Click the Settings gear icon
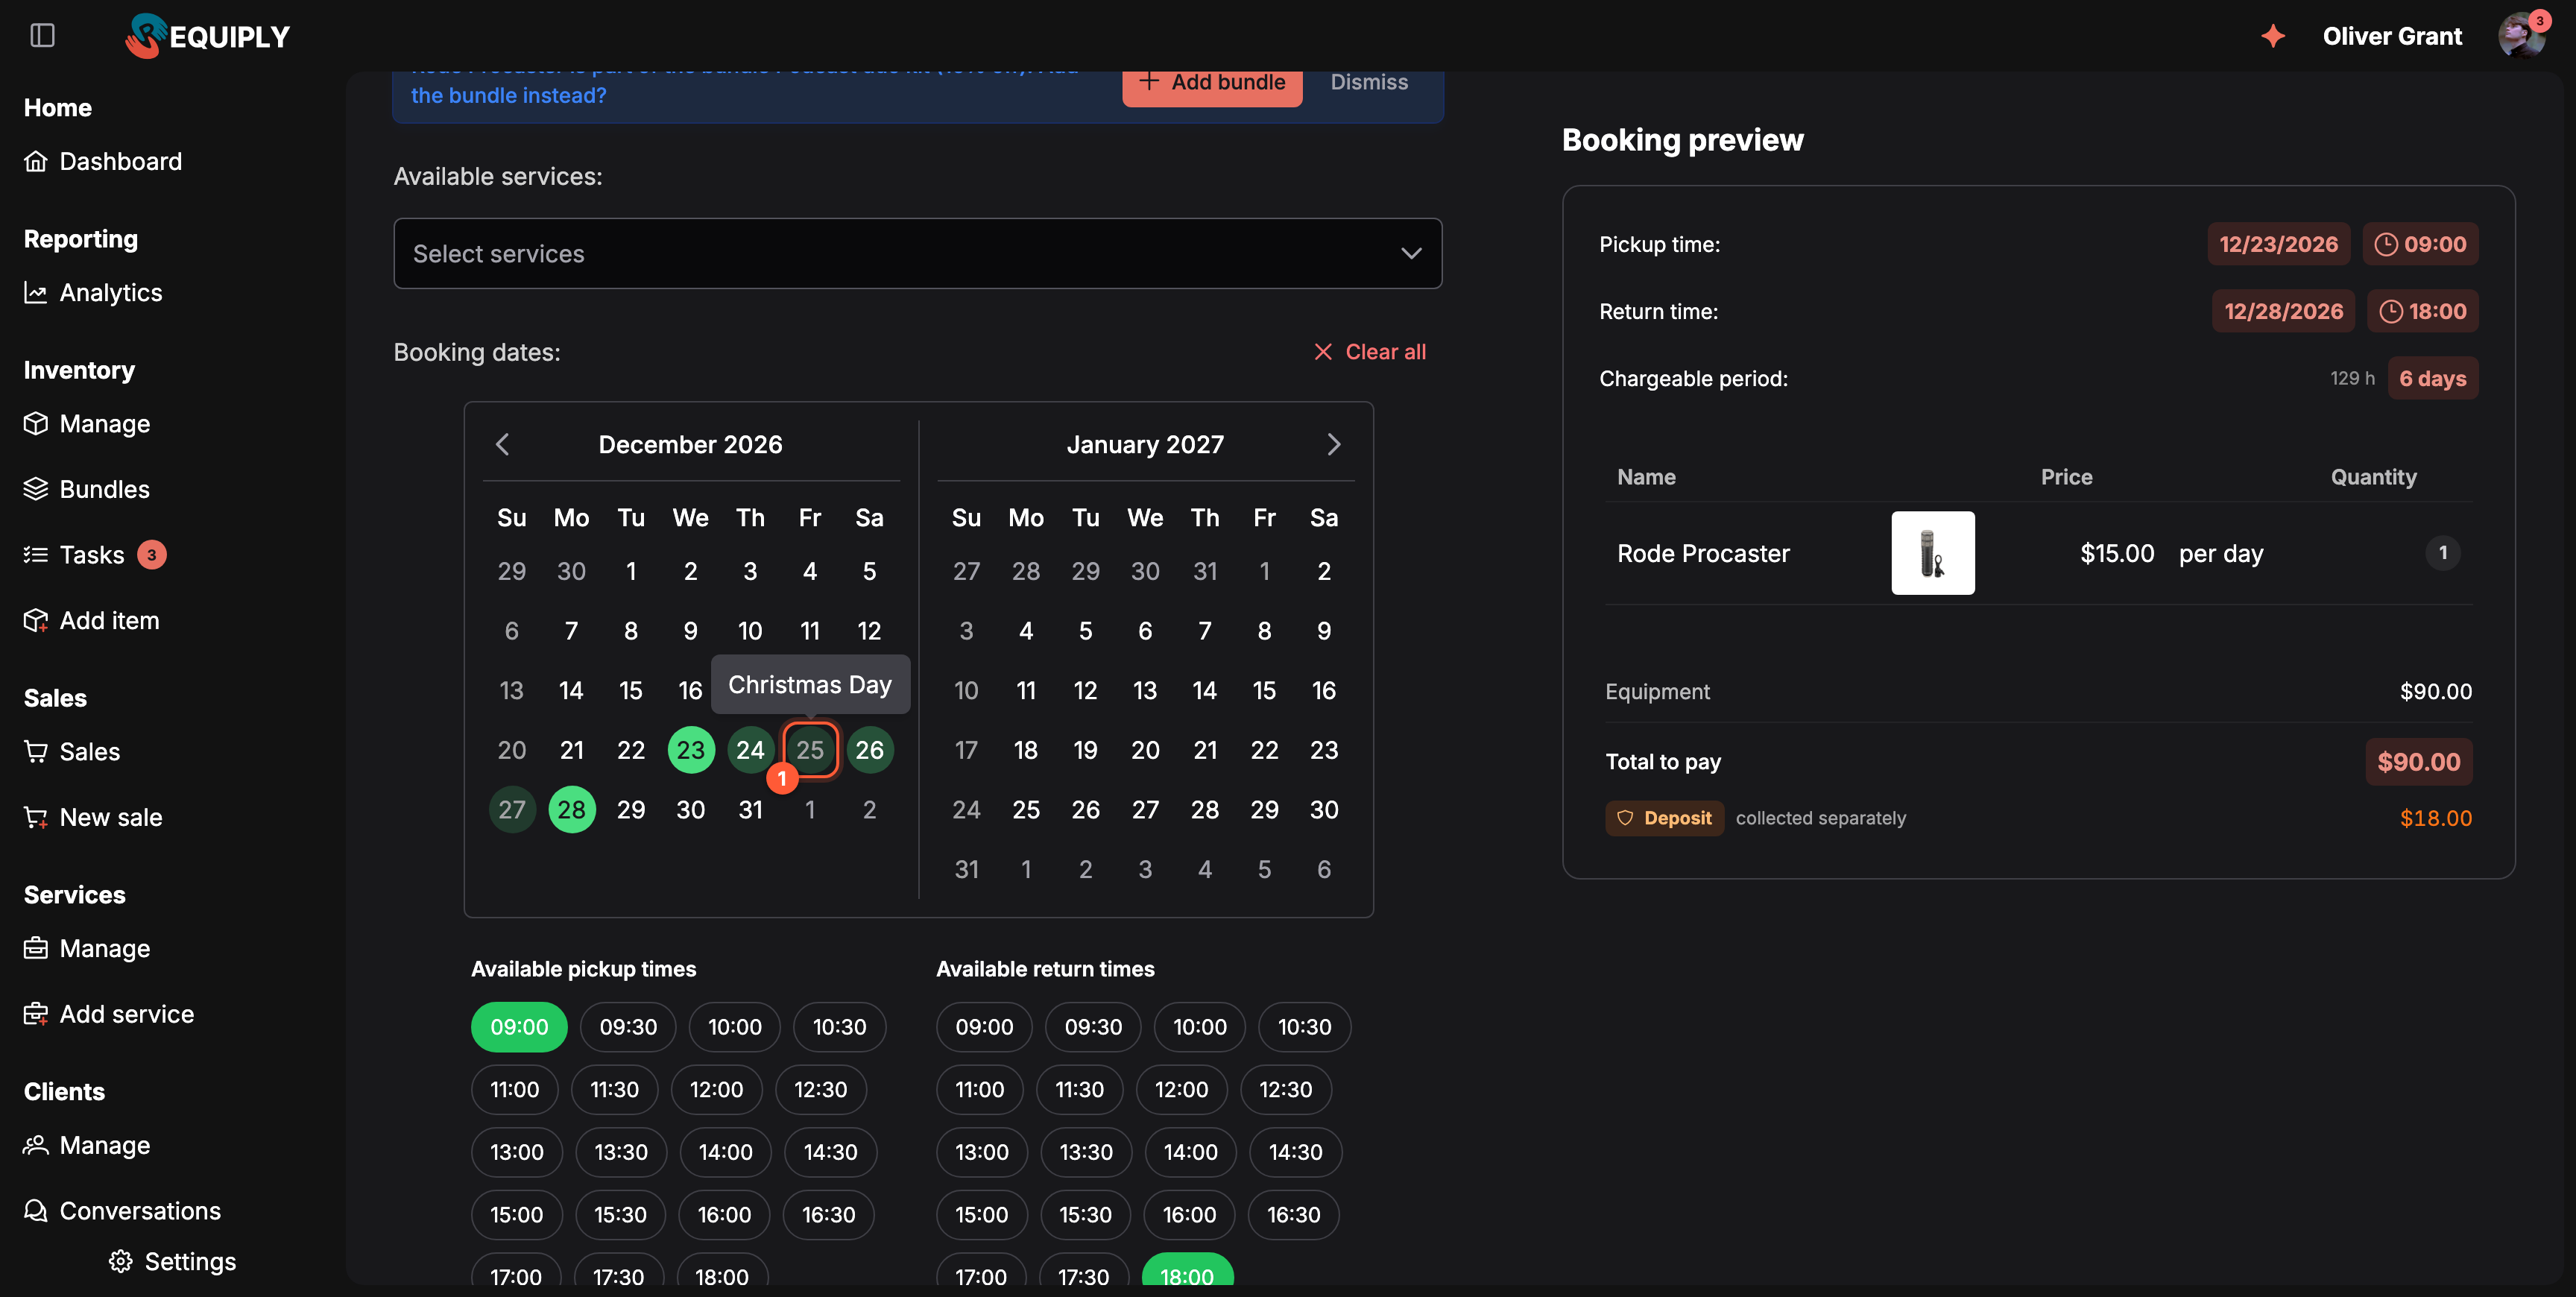The image size is (2576, 1297). tap(121, 1261)
